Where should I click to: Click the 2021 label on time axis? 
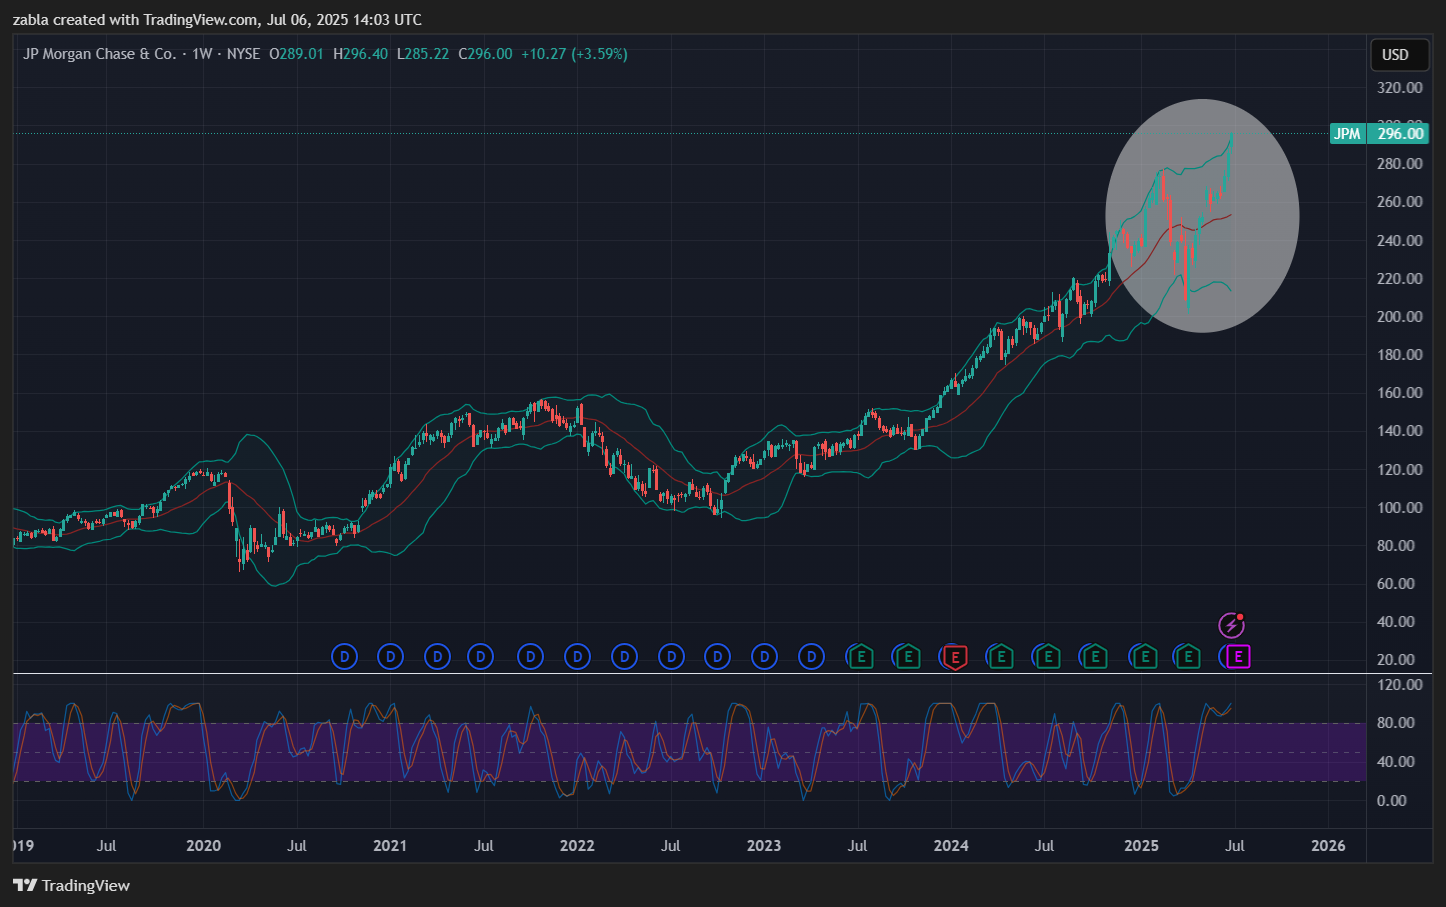tap(390, 846)
